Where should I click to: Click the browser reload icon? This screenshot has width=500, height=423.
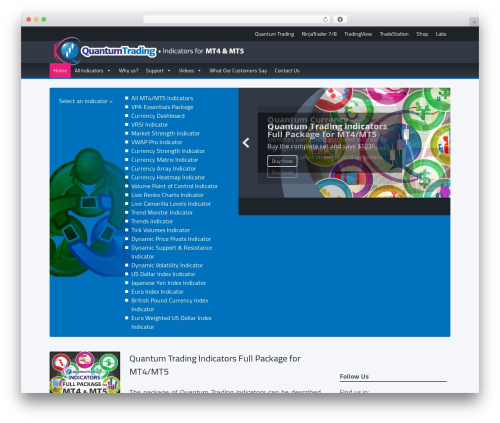click(325, 19)
